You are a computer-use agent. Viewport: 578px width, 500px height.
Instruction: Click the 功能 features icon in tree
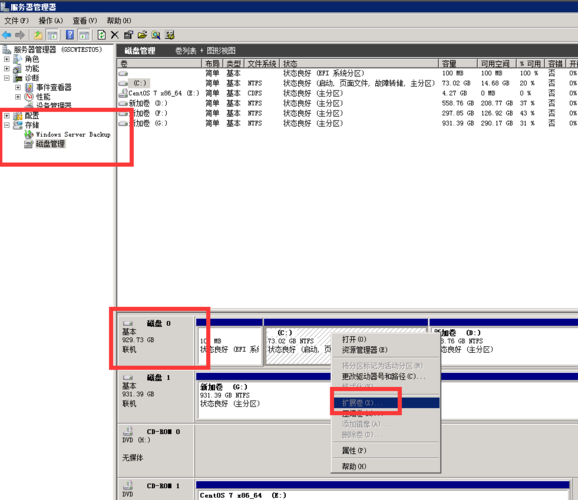17,69
